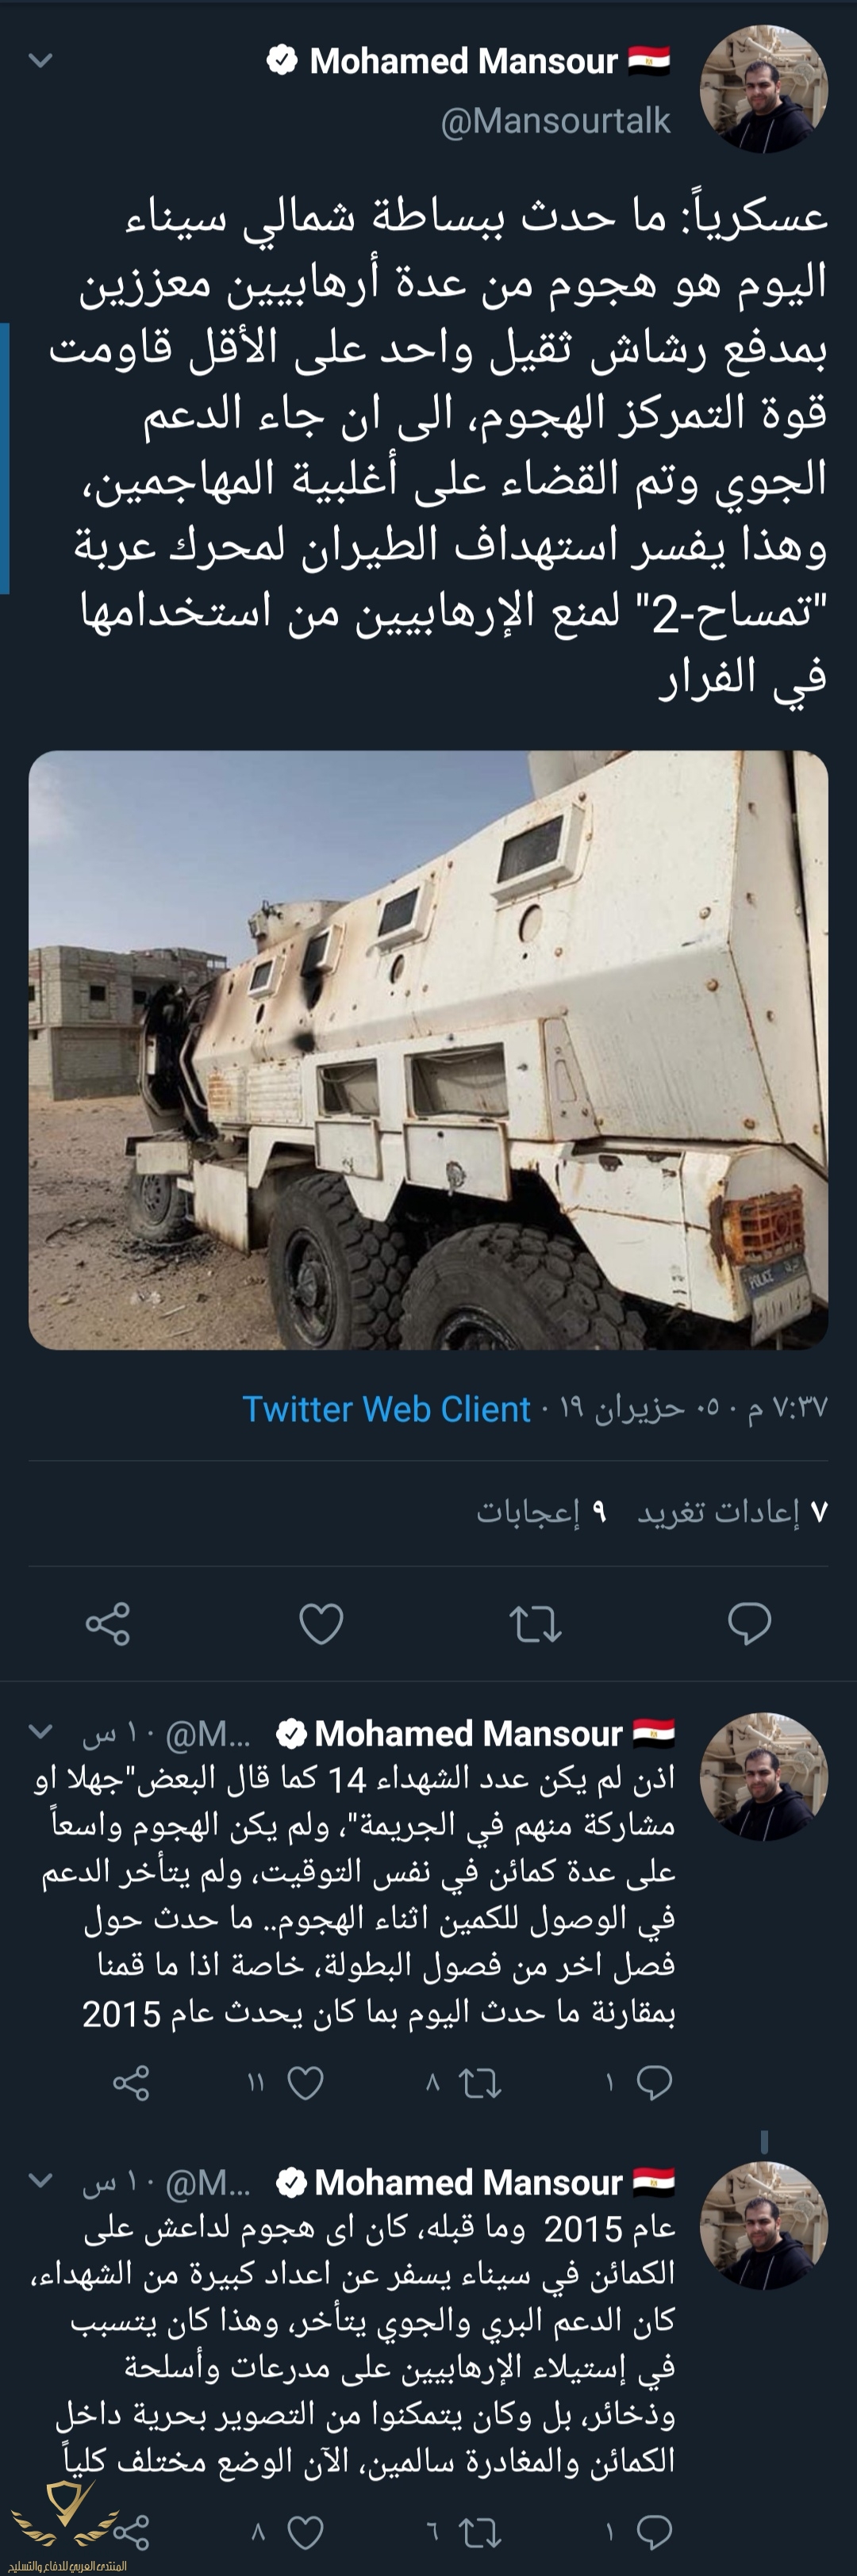Like the main tweet with heart
Image resolution: width=857 pixels, height=2576 pixels.
(321, 1624)
